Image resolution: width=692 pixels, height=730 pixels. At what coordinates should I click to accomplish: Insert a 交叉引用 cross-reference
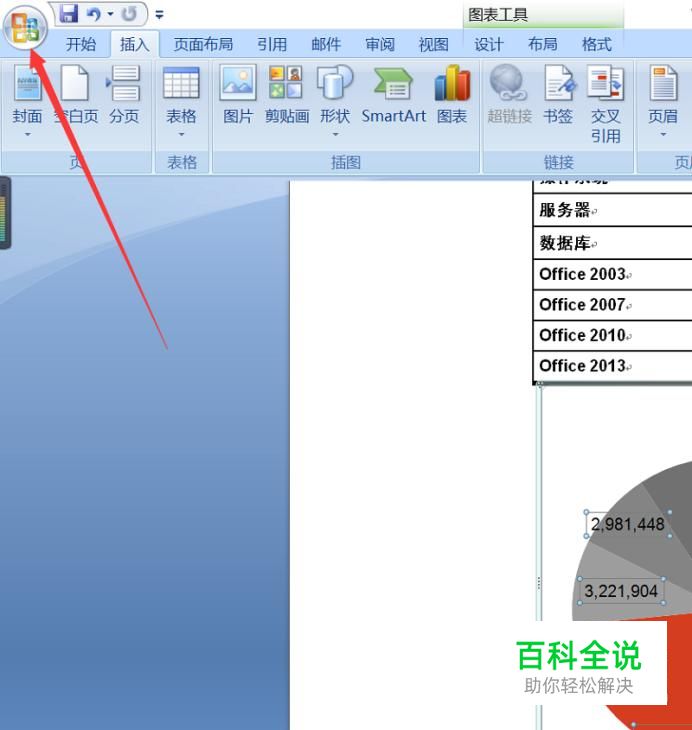(605, 104)
